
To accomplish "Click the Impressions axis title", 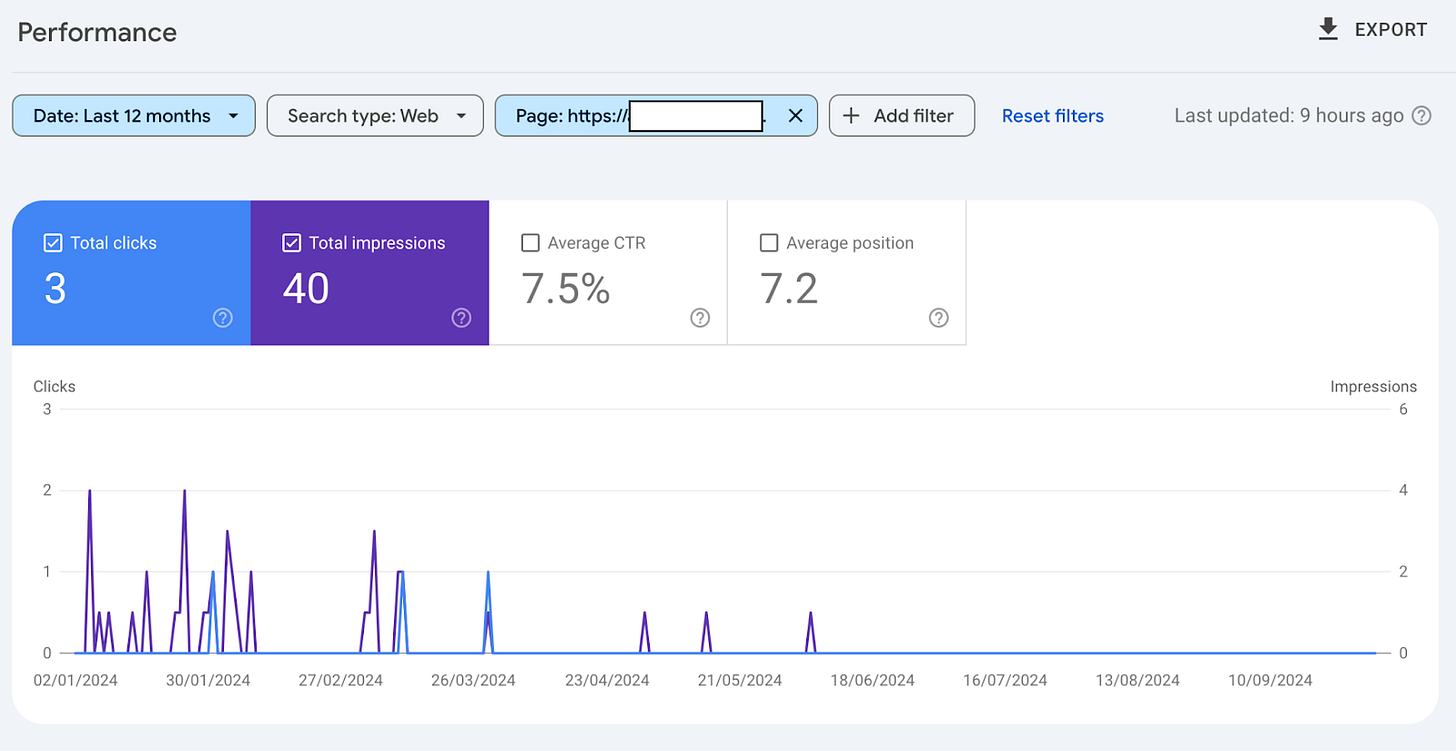I will [1373, 386].
